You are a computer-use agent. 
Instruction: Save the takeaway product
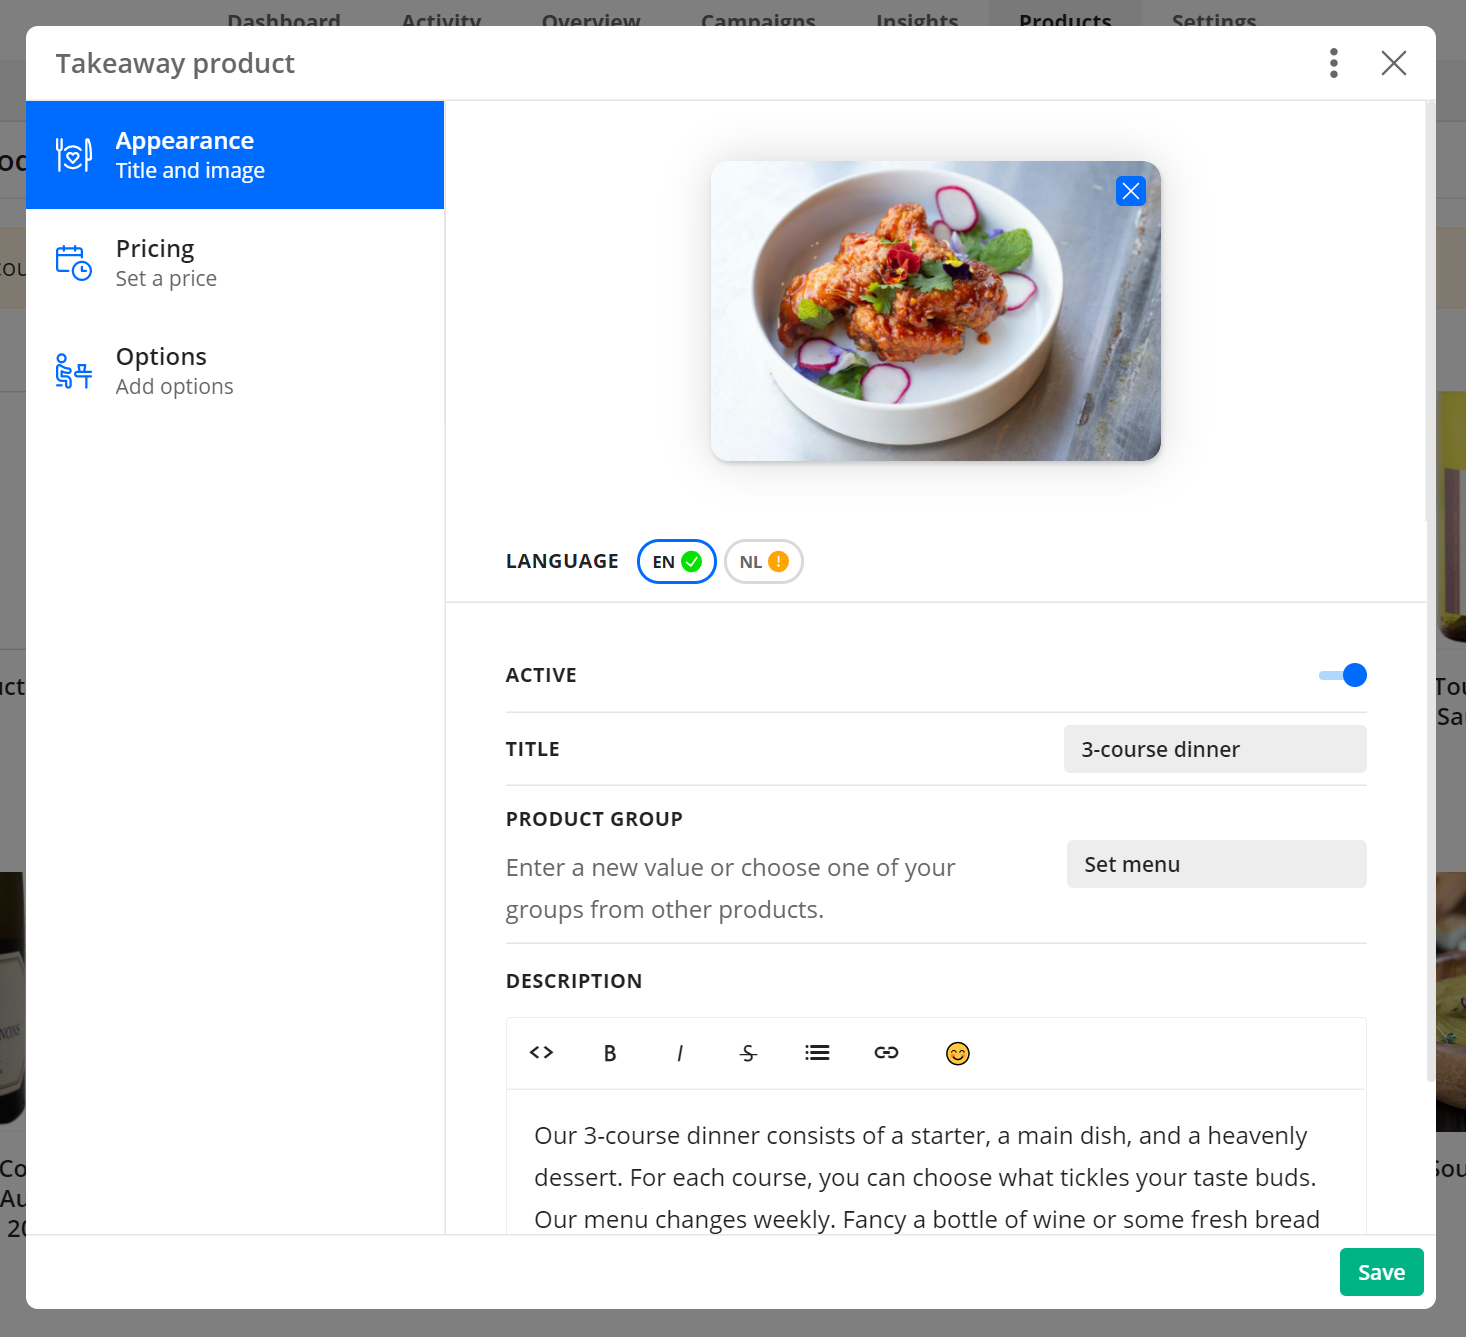click(x=1381, y=1272)
